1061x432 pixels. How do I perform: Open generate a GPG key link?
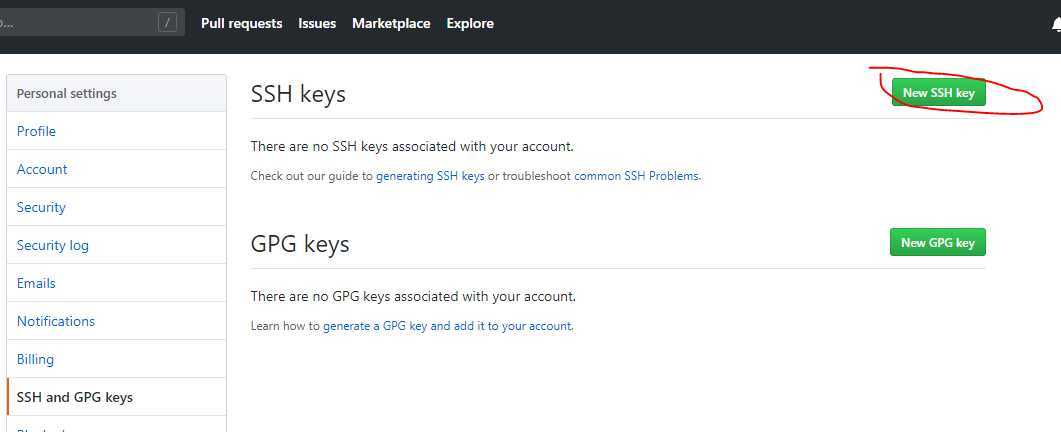[x=448, y=326]
